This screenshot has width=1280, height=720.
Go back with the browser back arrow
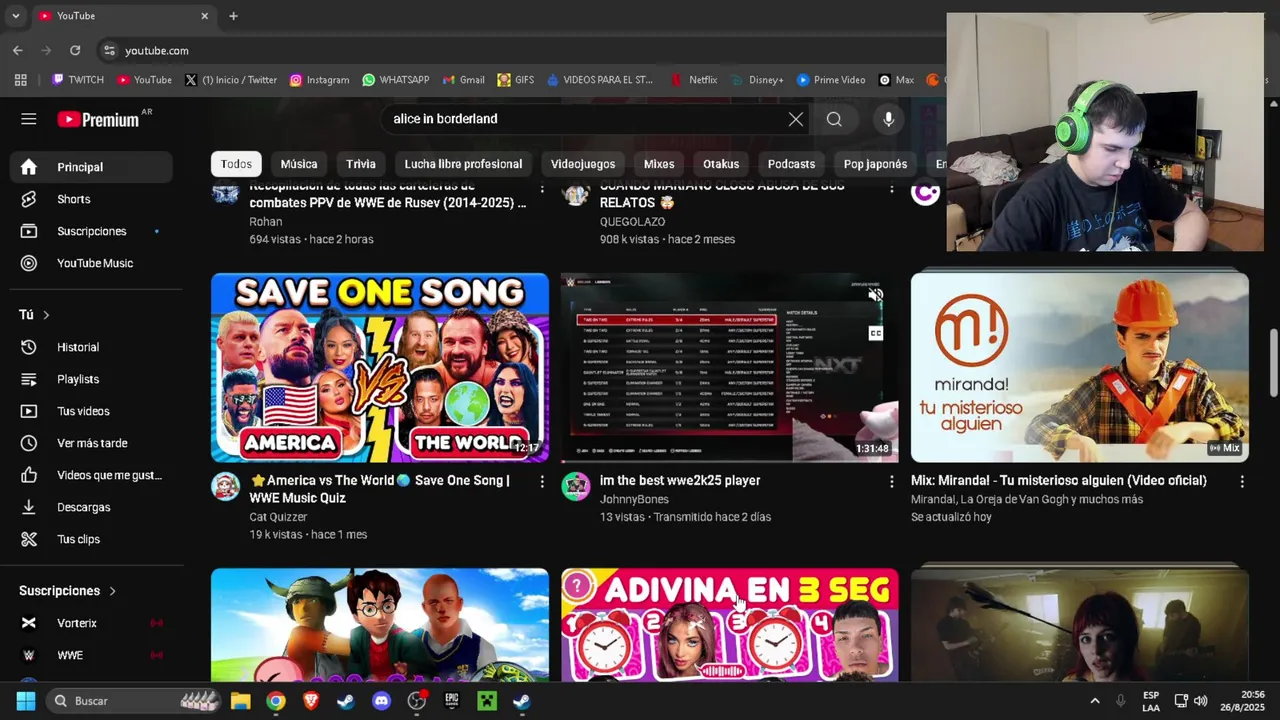(18, 50)
